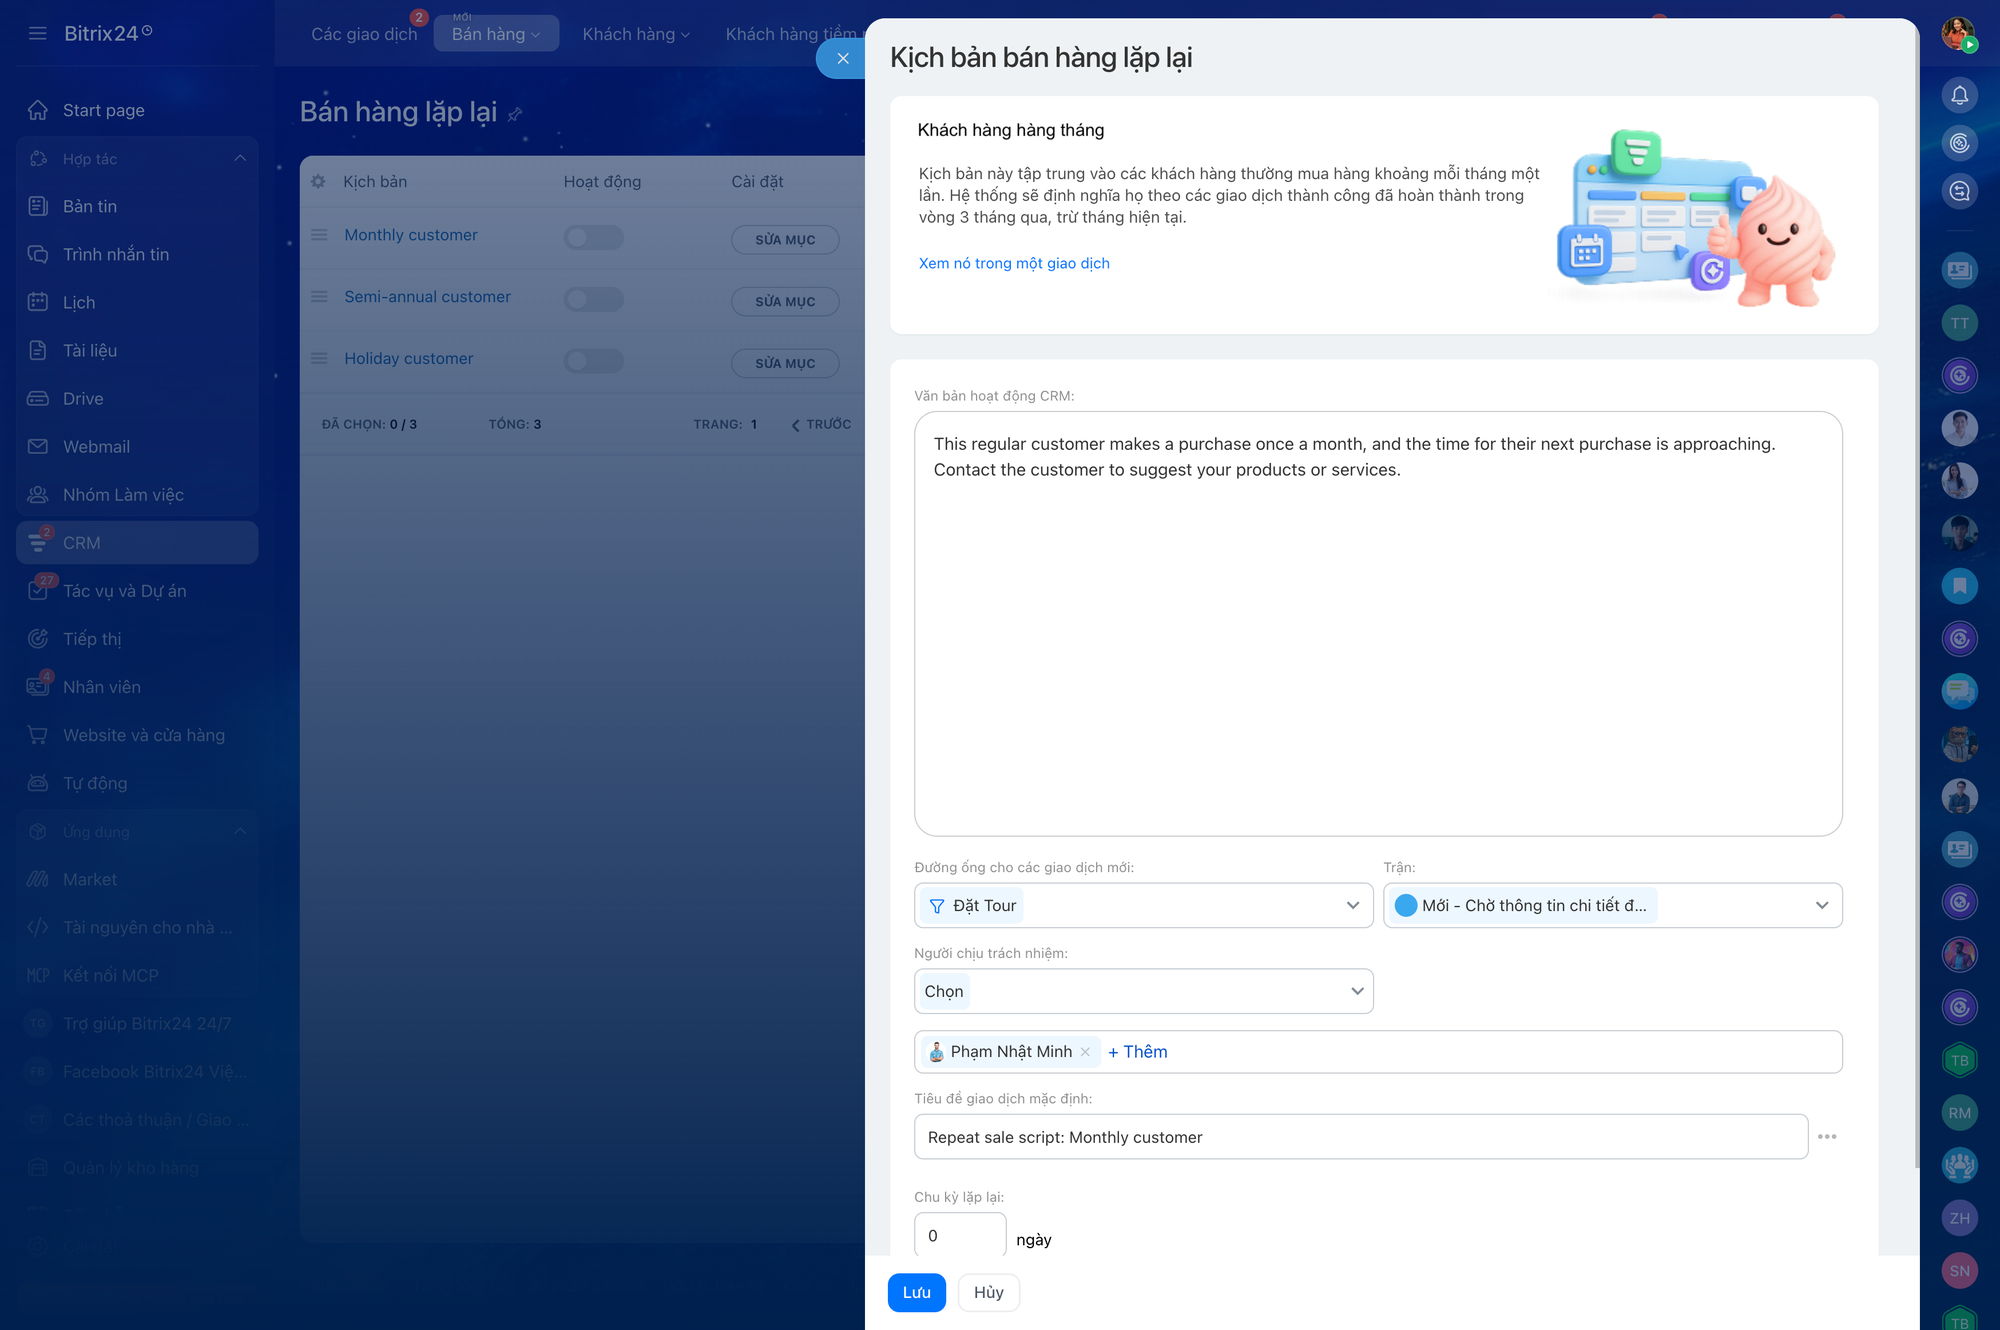Viewport: 2000px width, 1330px height.
Task: Click SỬA MỤC for Holiday customer
Action: click(x=785, y=364)
